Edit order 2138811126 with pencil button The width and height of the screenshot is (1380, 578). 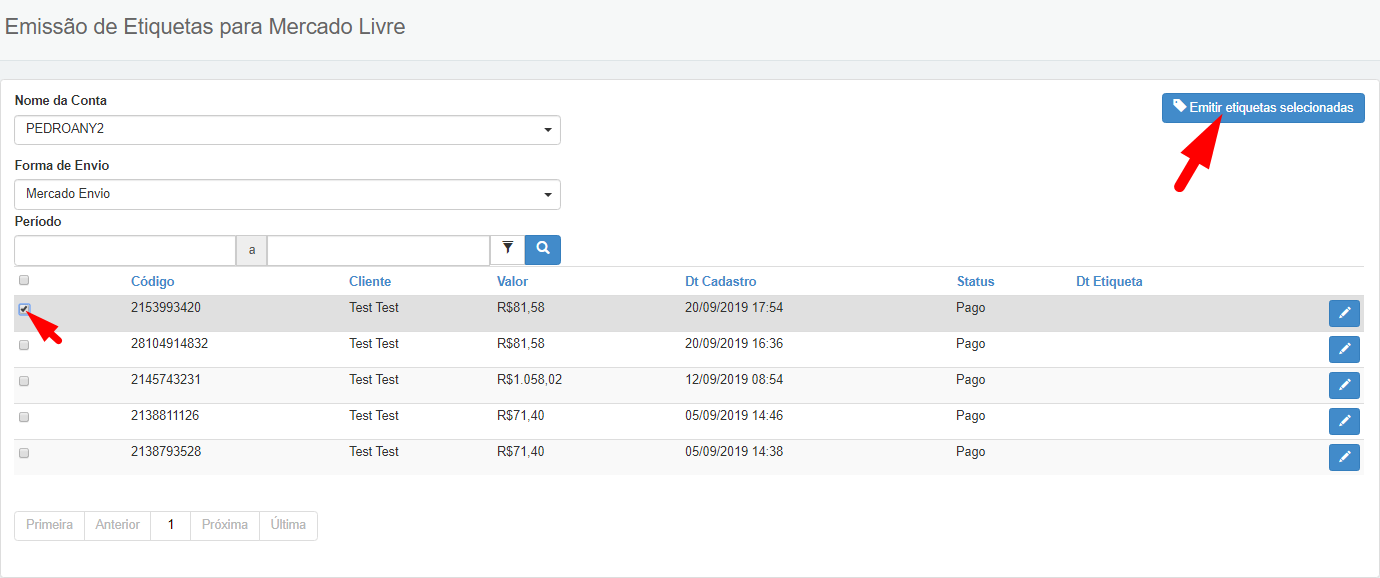coord(1344,422)
